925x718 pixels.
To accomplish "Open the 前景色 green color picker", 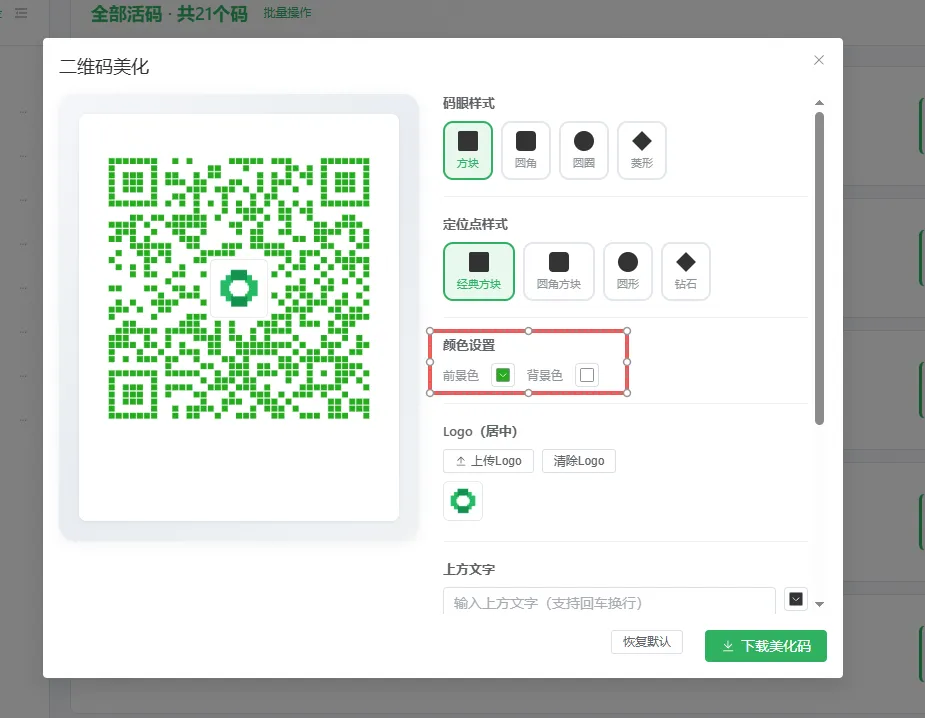I will tap(503, 375).
